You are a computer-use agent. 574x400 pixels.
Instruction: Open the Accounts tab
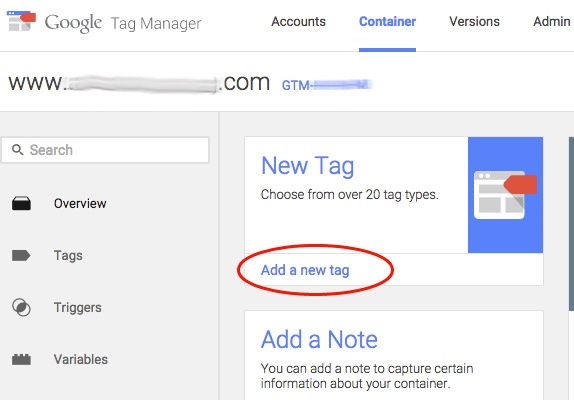tap(298, 22)
